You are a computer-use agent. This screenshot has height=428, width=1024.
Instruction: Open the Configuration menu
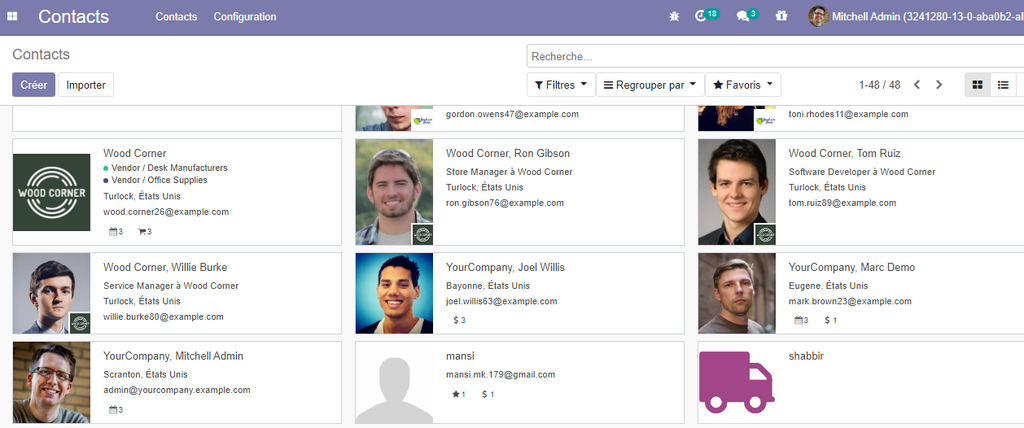pyautogui.click(x=245, y=17)
